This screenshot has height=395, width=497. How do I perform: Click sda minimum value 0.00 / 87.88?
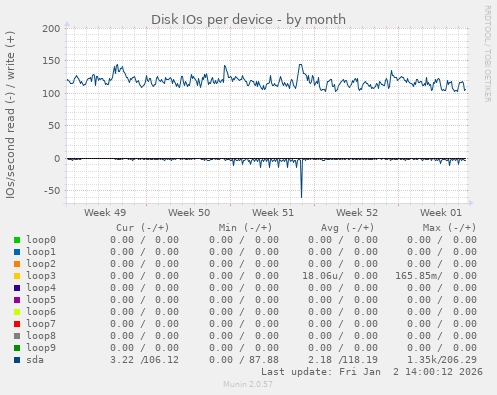click(x=244, y=360)
